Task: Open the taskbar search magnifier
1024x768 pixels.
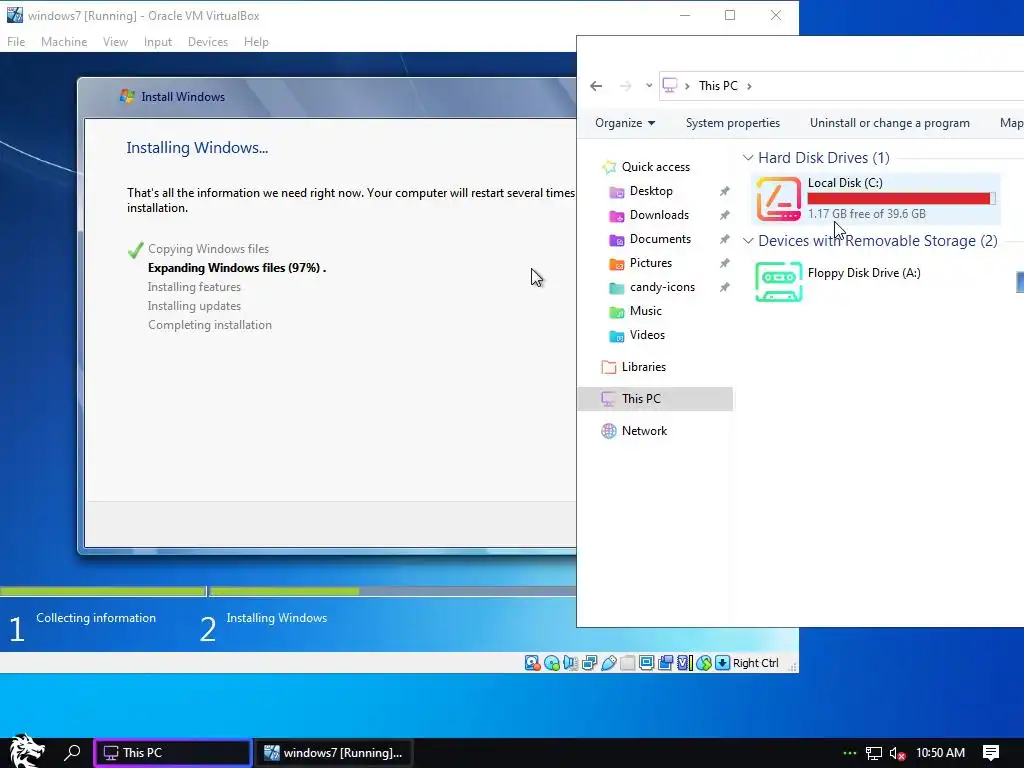Action: 72,752
